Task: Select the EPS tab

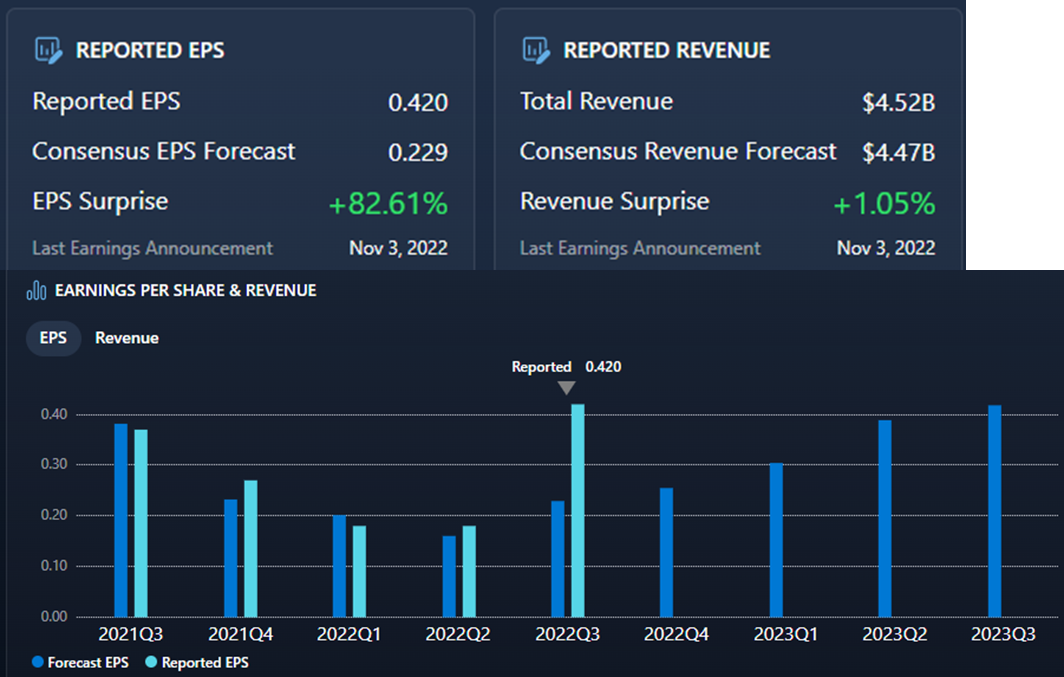Action: tap(53, 338)
